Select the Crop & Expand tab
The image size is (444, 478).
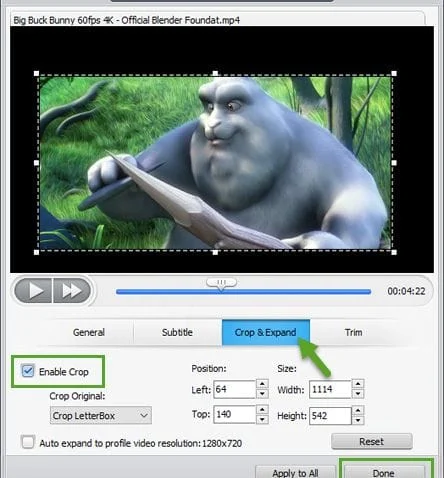coord(266,332)
